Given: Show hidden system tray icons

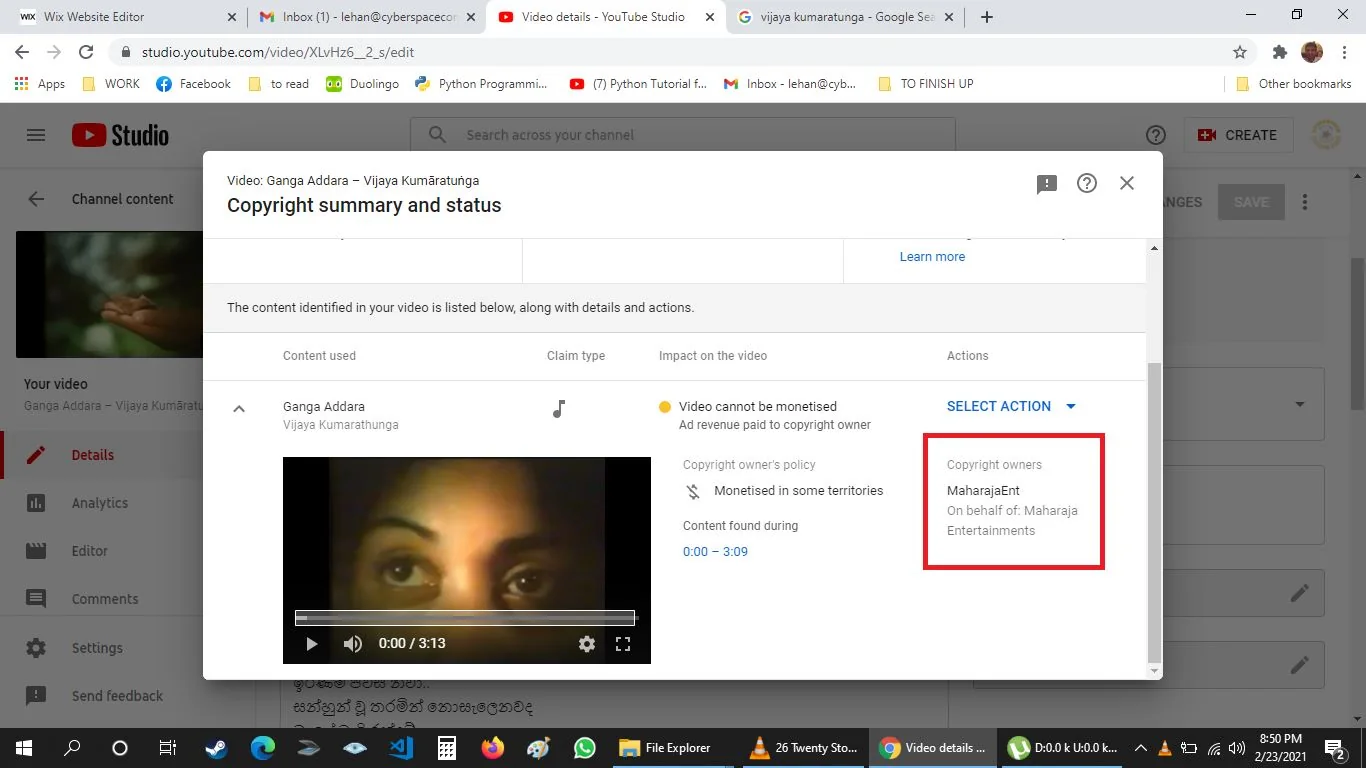Looking at the screenshot, I should (1140, 747).
